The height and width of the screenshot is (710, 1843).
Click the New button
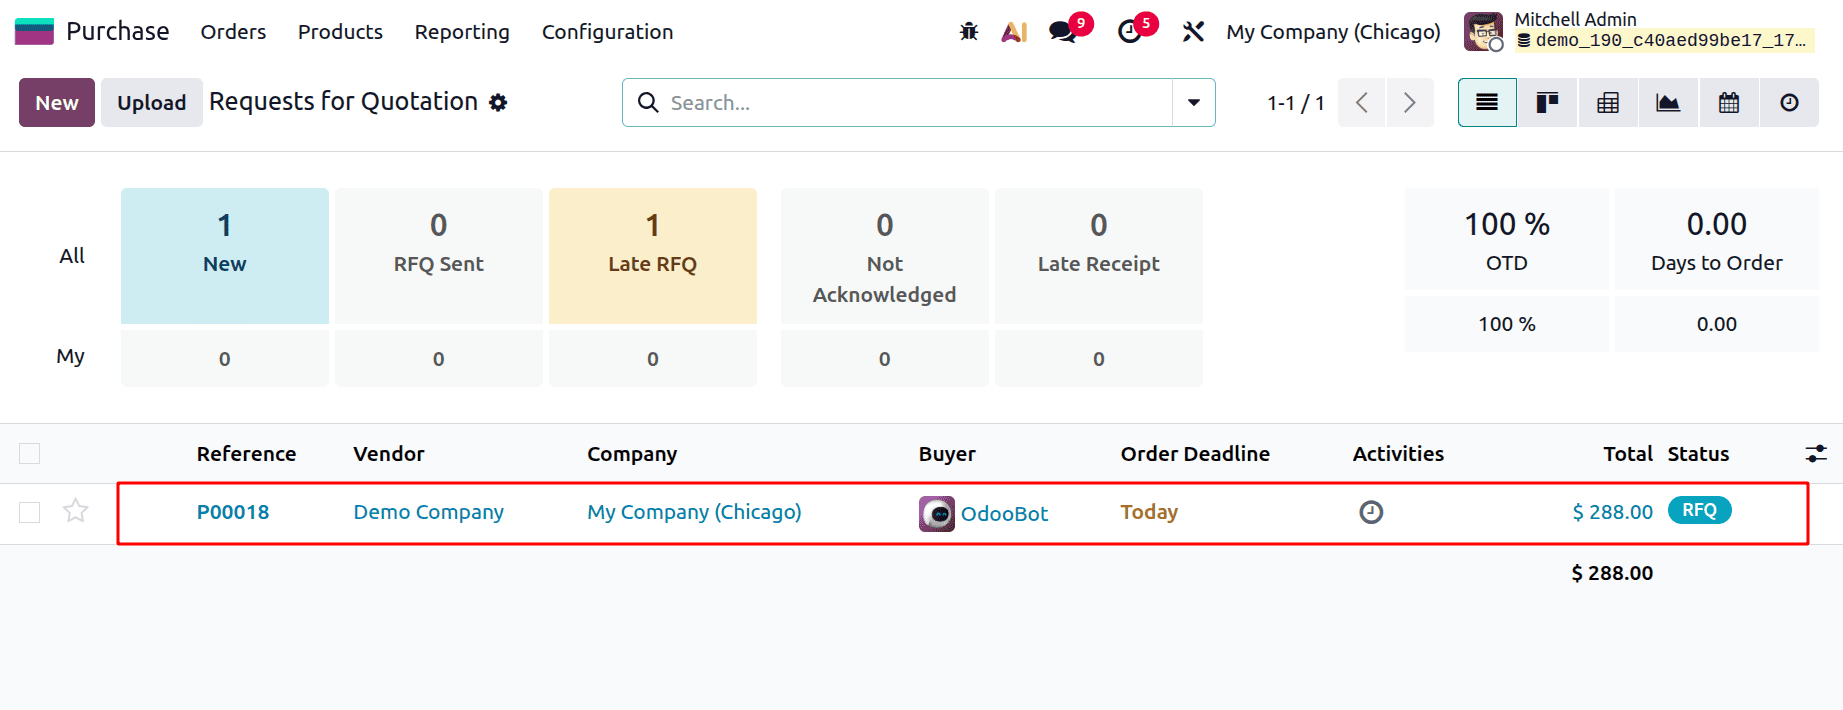(57, 103)
